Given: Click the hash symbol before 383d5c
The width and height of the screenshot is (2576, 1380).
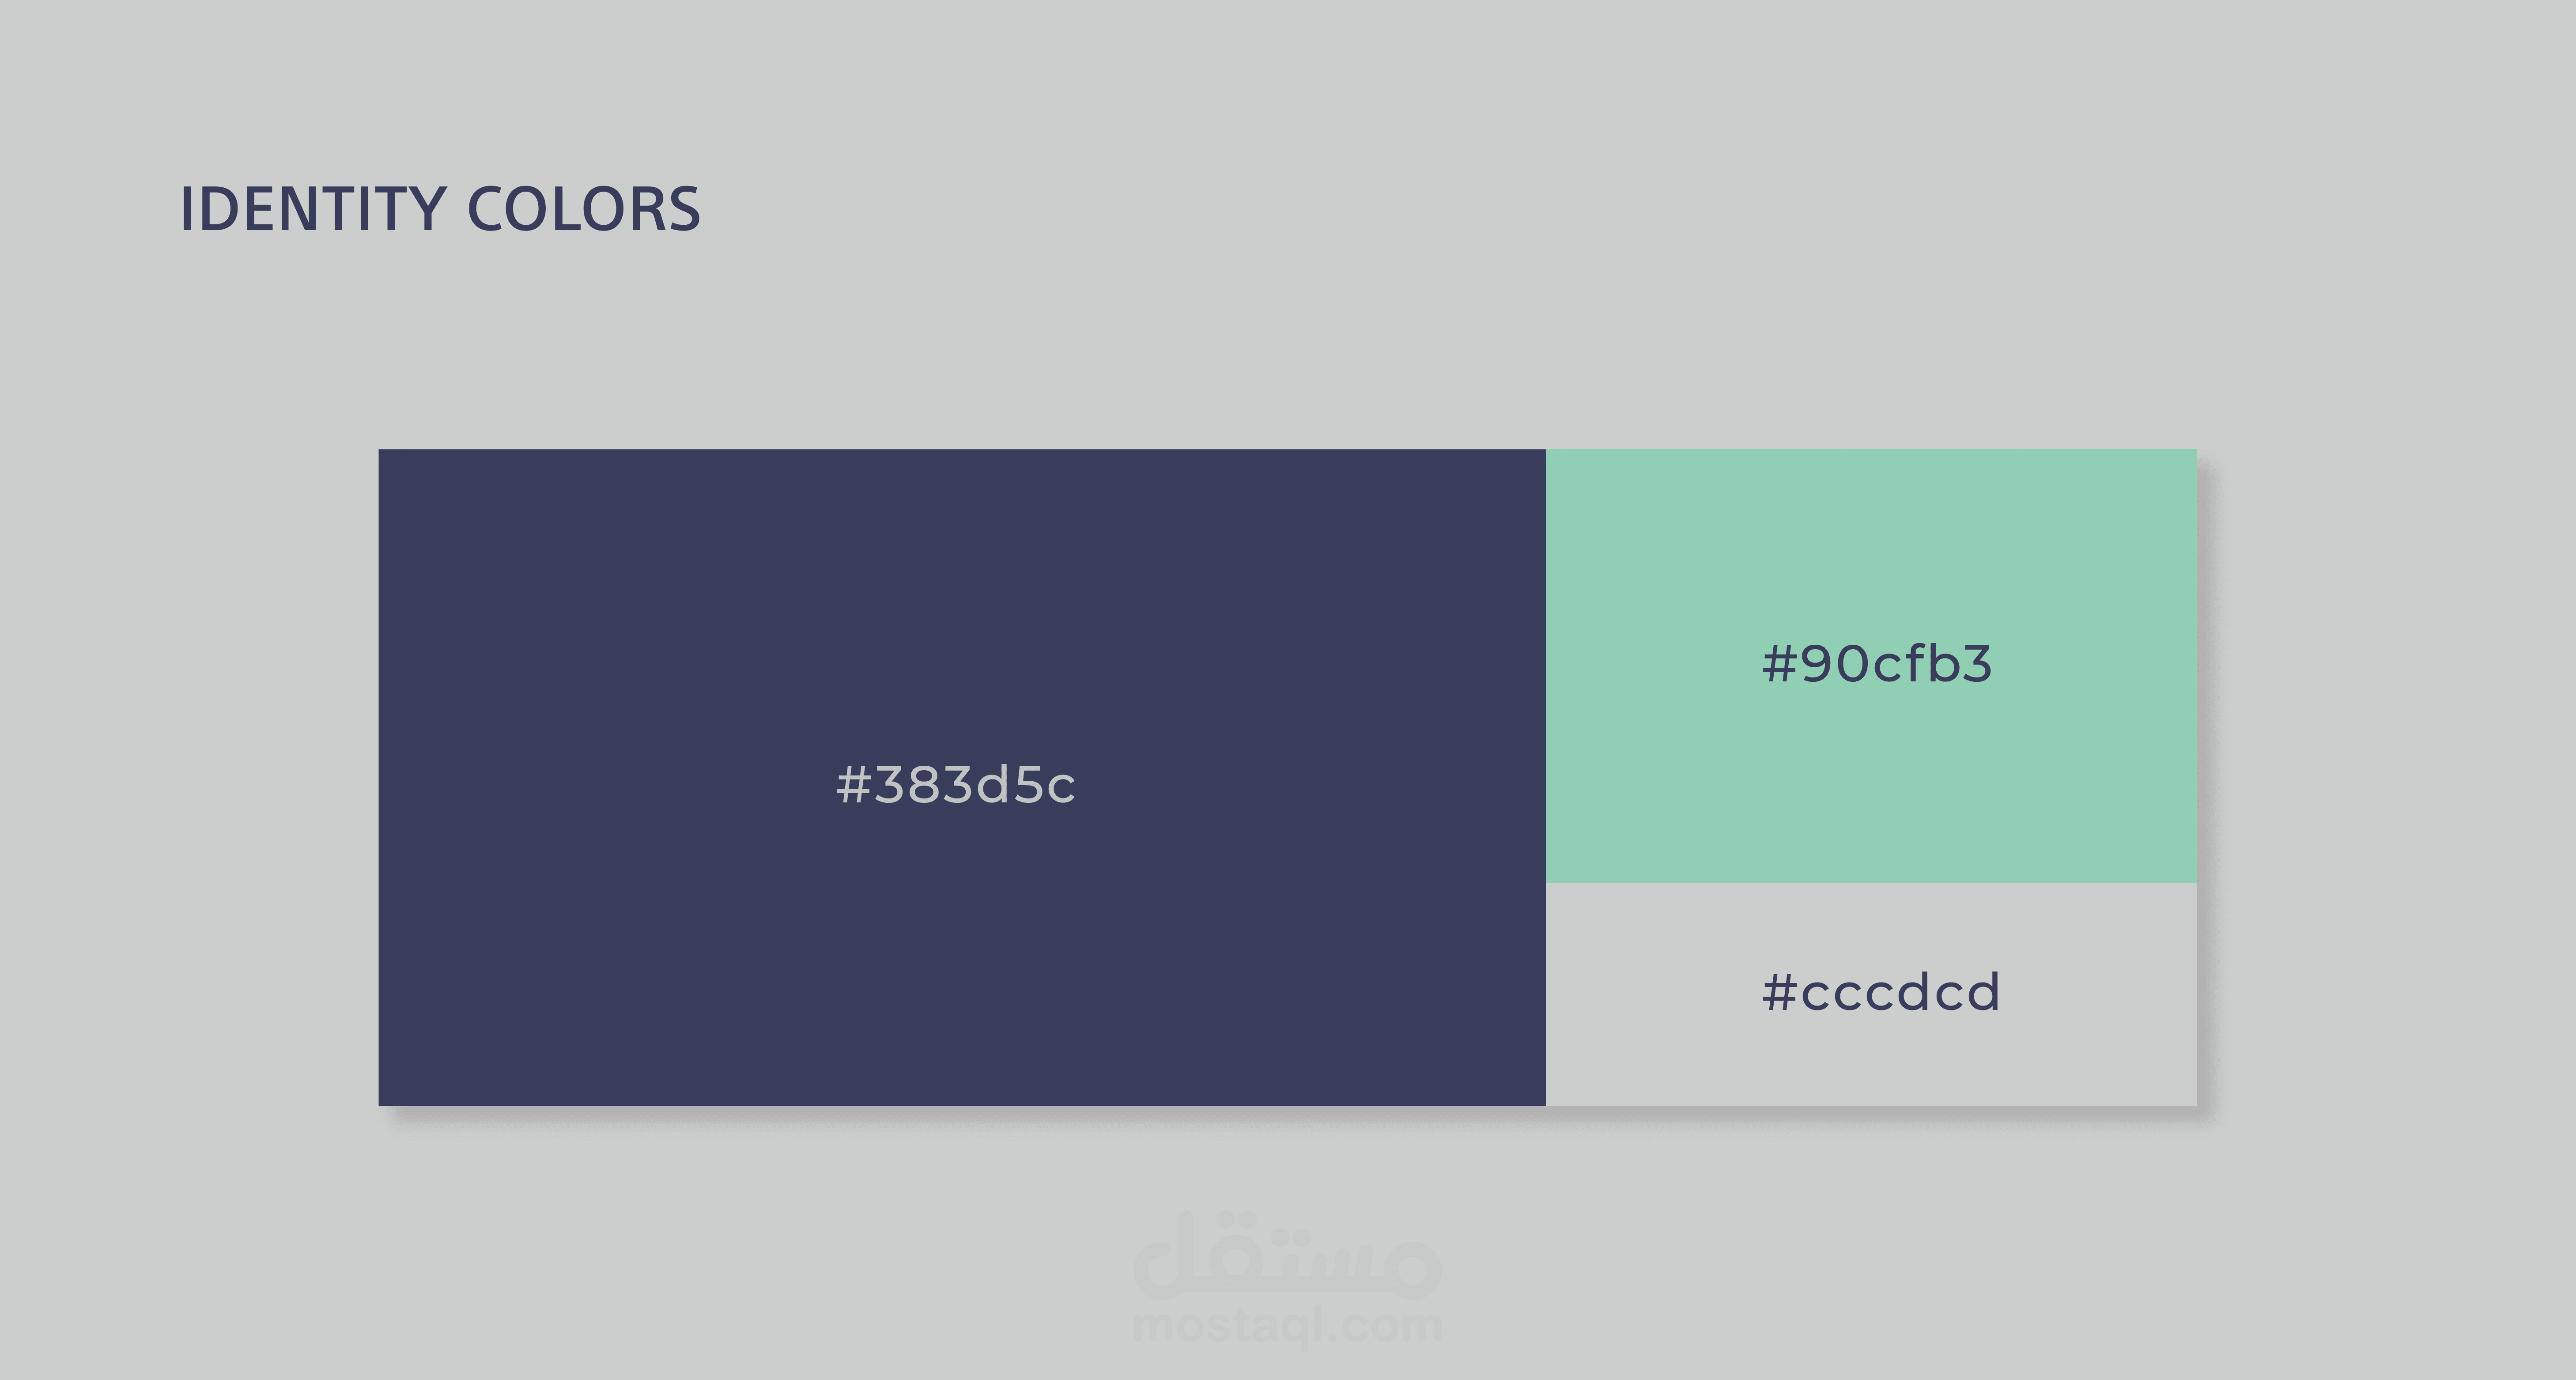Looking at the screenshot, I should pyautogui.click(x=854, y=785).
